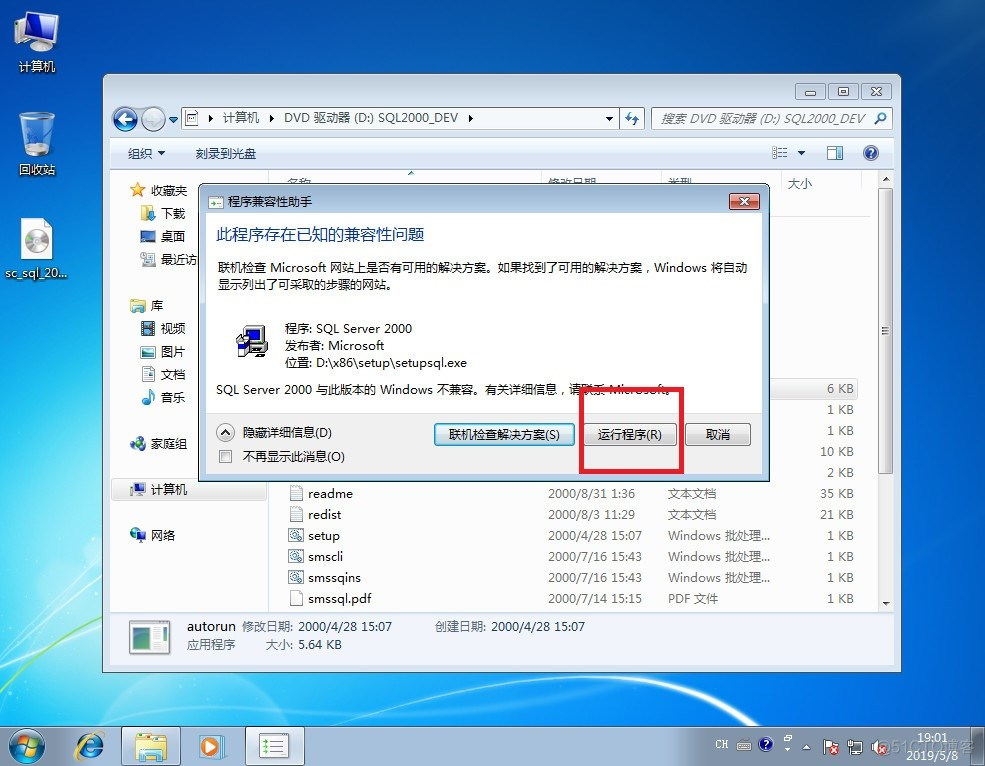Click the network tray icon
Image resolution: width=985 pixels, height=766 pixels.
[855, 747]
